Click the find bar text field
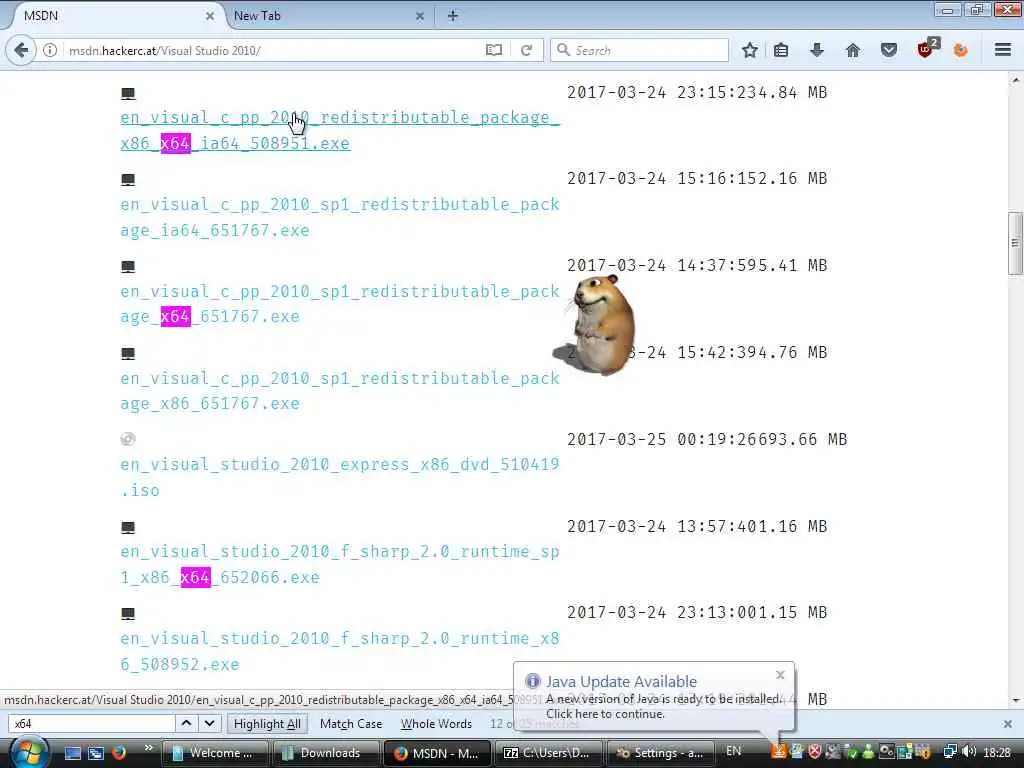1024x768 pixels. pyautogui.click(x=91, y=724)
